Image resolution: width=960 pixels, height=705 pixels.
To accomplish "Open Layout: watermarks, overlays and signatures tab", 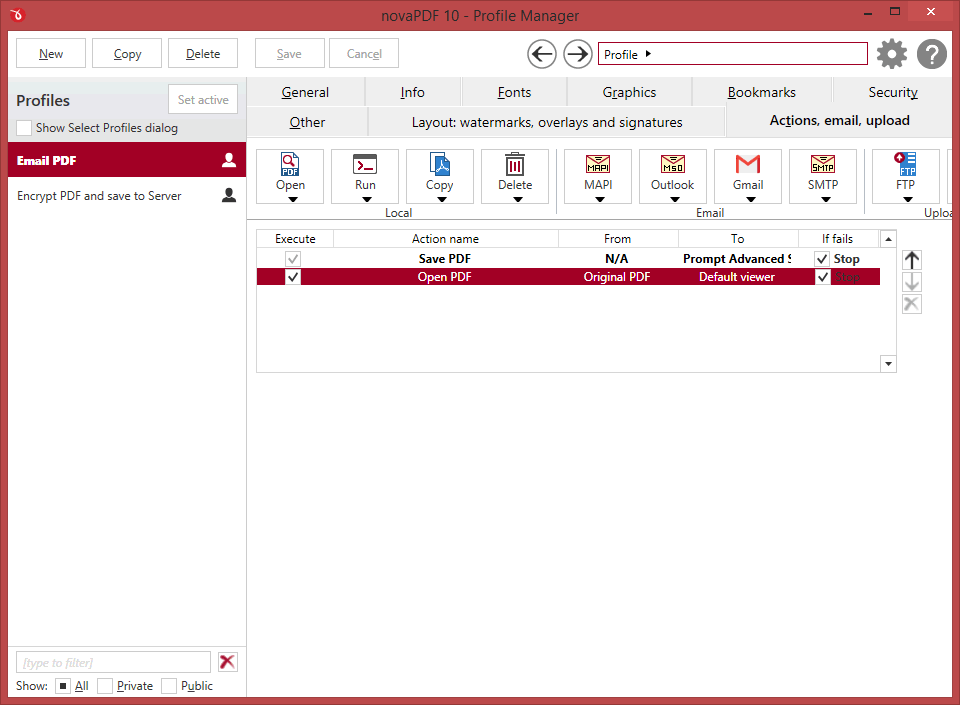I will click(x=547, y=122).
